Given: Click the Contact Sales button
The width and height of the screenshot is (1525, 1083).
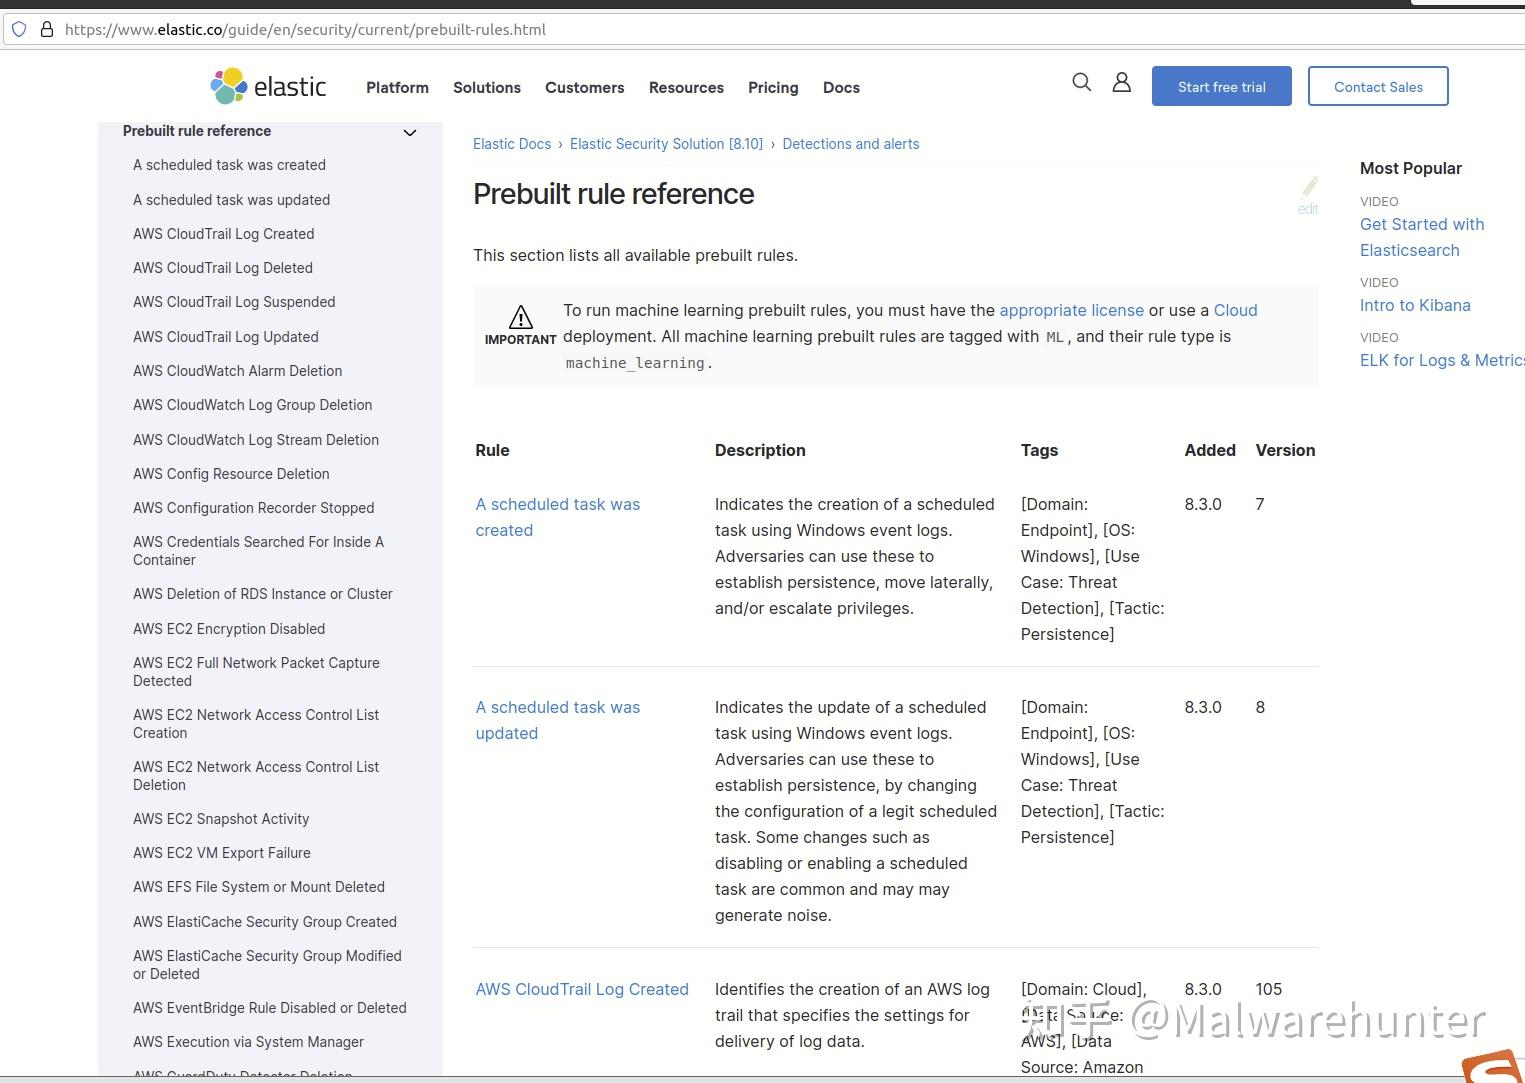Looking at the screenshot, I should pyautogui.click(x=1378, y=86).
